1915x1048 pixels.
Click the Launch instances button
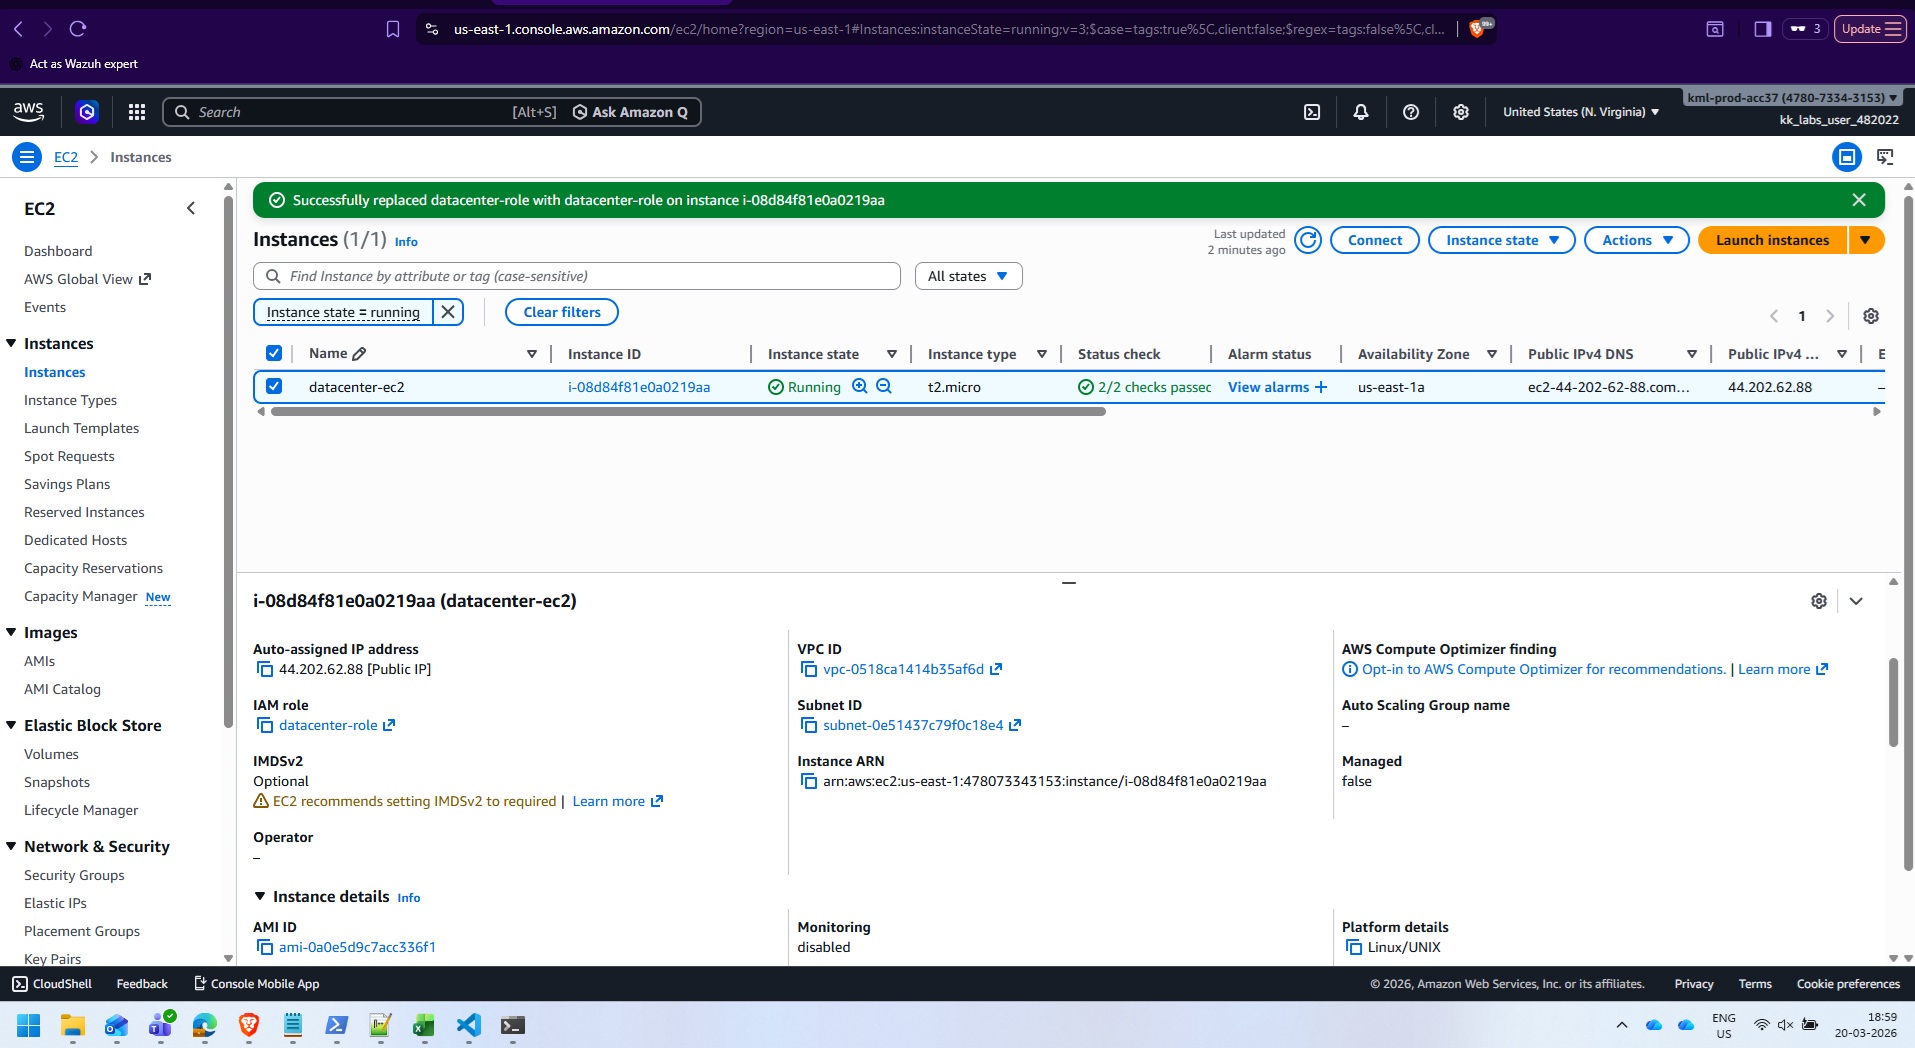(x=1772, y=240)
